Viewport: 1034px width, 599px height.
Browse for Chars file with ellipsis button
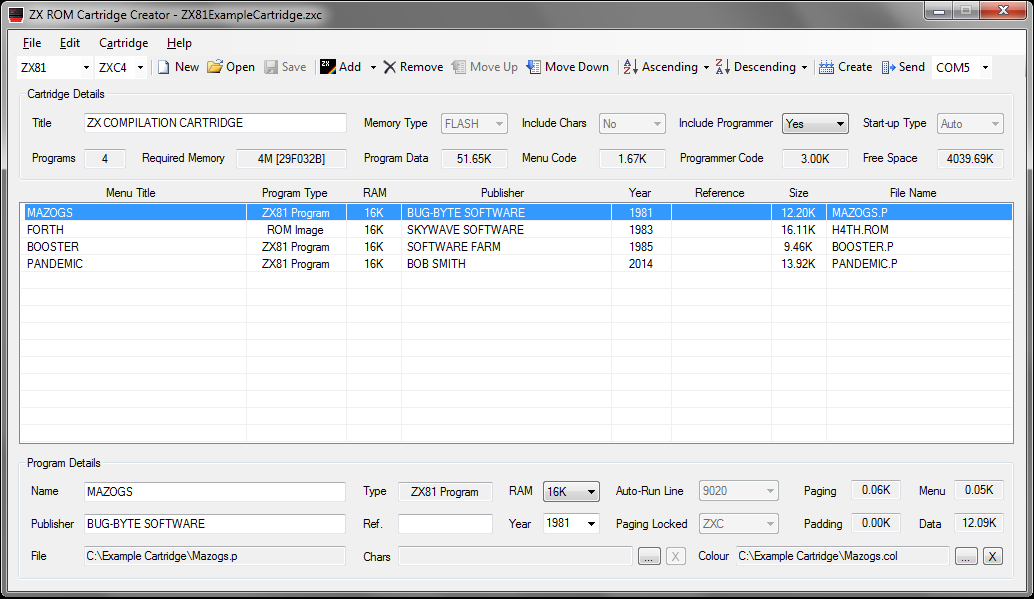click(649, 556)
